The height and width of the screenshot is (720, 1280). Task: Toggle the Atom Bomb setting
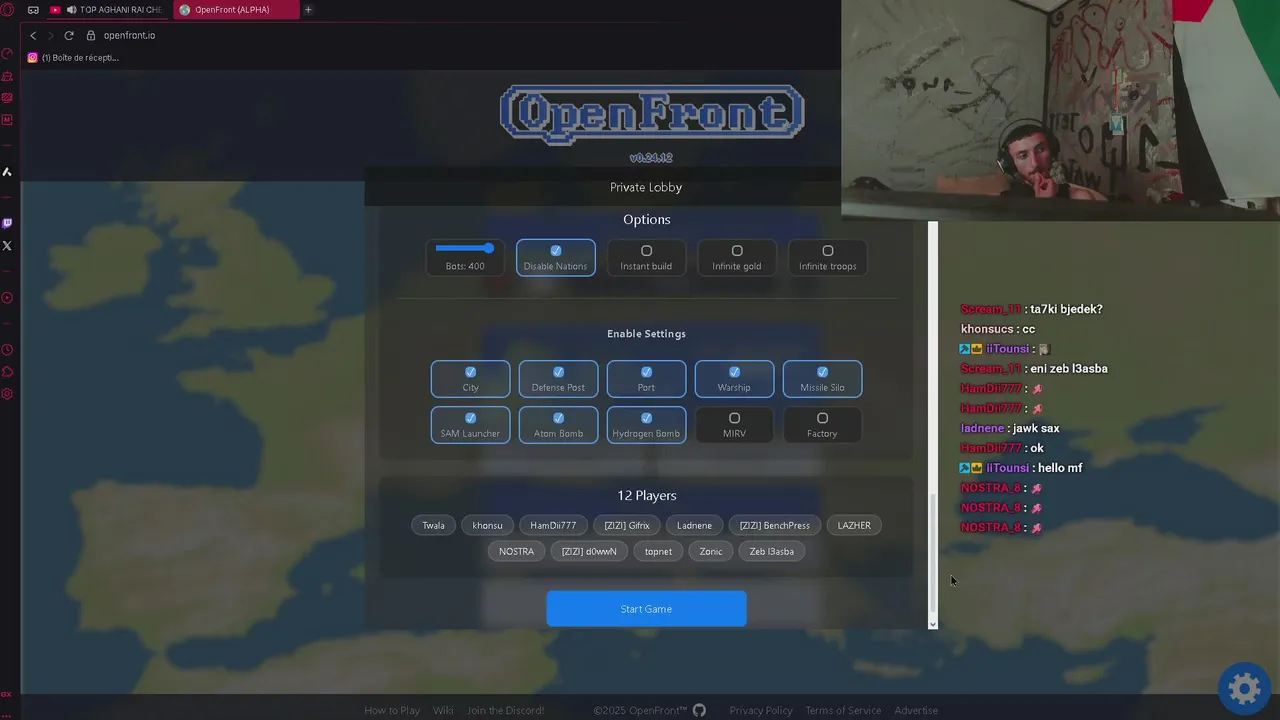click(558, 425)
